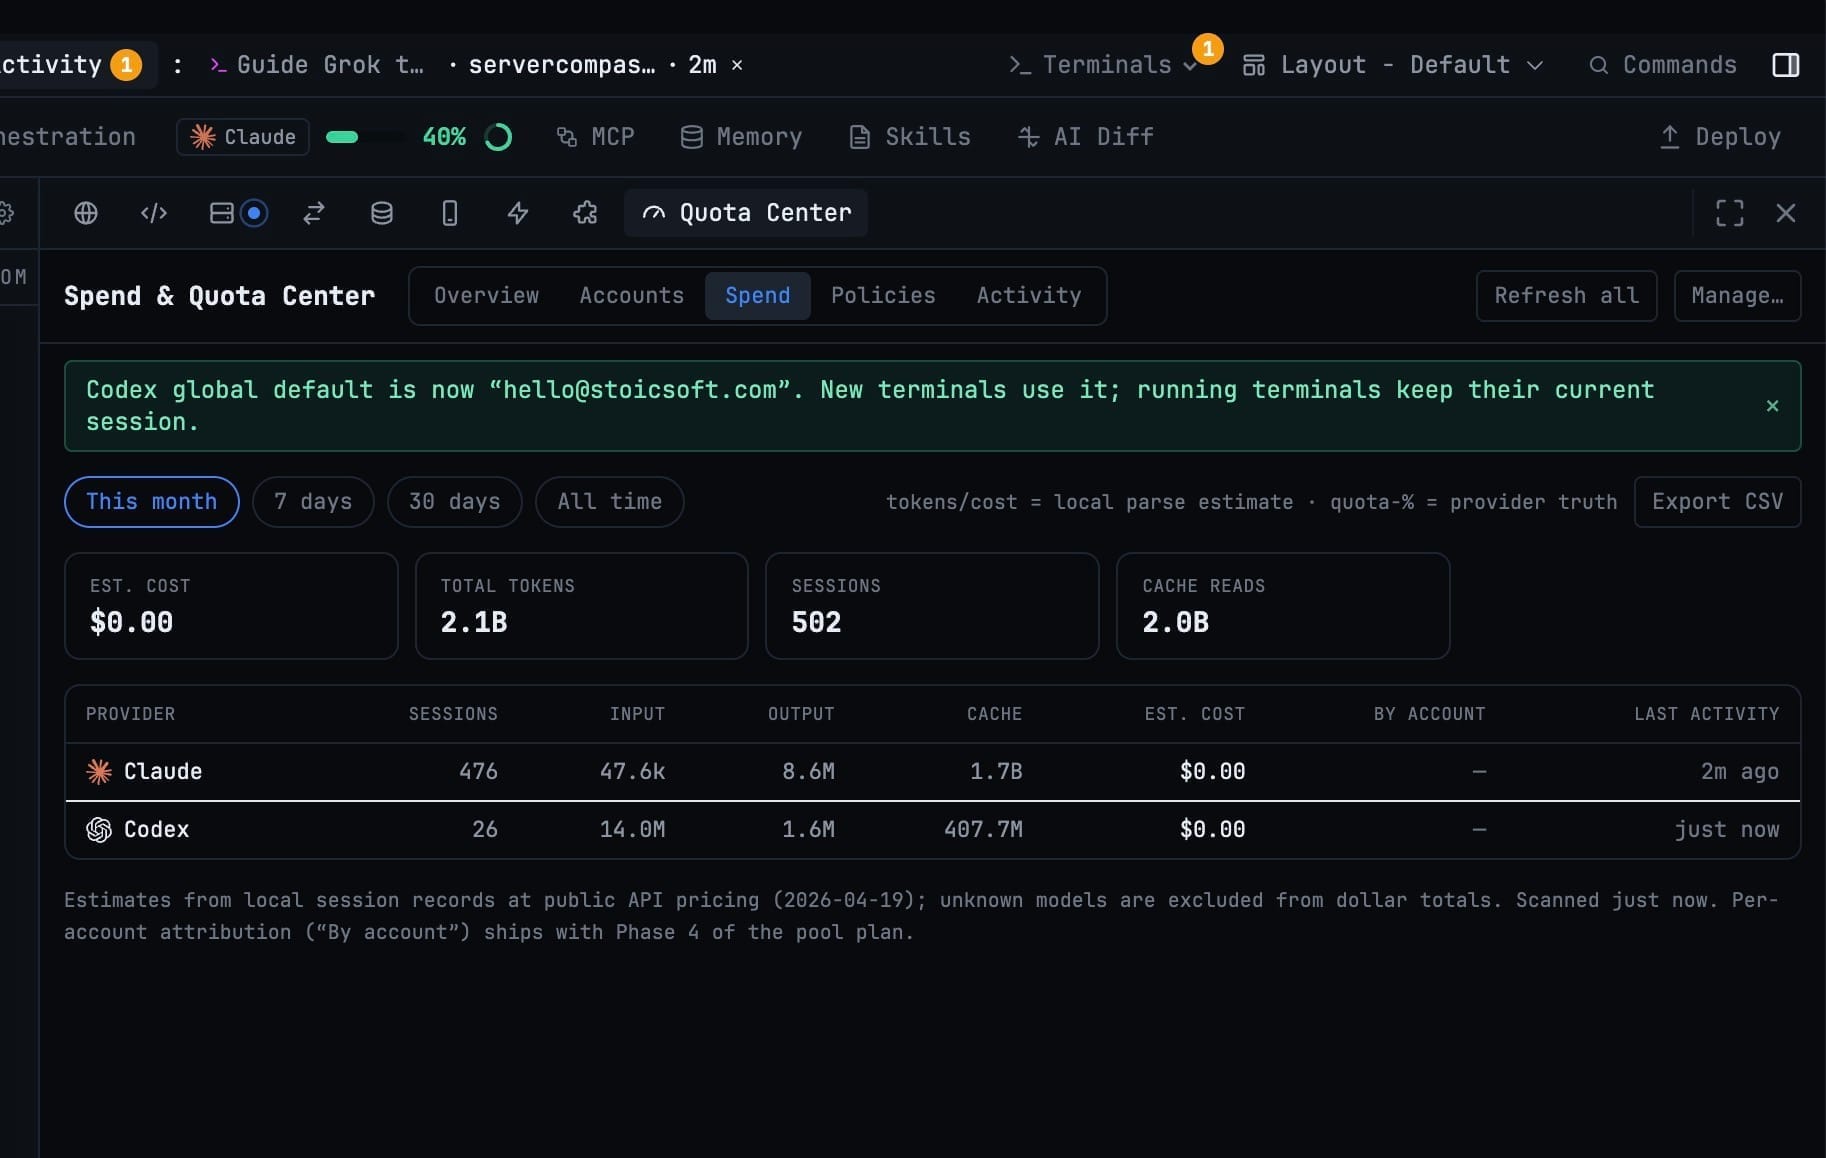Viewport: 1826px width, 1158px height.
Task: Click the Codex provider row name
Action: (157, 829)
